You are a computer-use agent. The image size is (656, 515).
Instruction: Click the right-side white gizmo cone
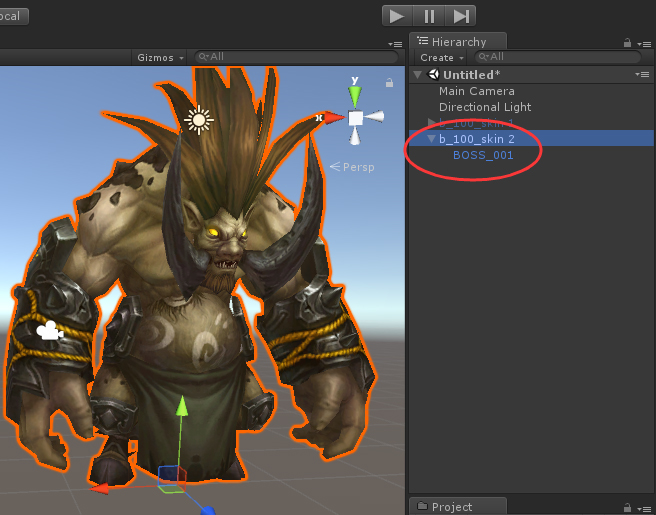pos(374,117)
